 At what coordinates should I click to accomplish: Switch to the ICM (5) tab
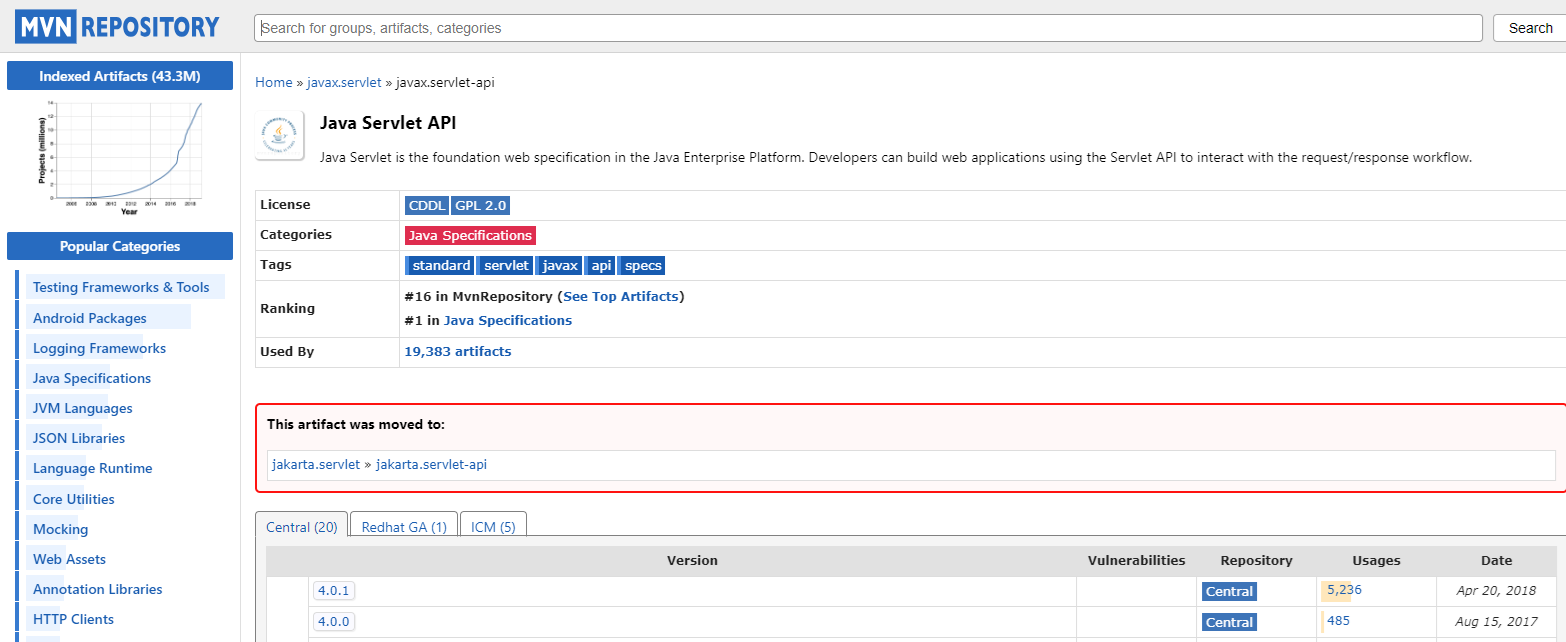(493, 526)
